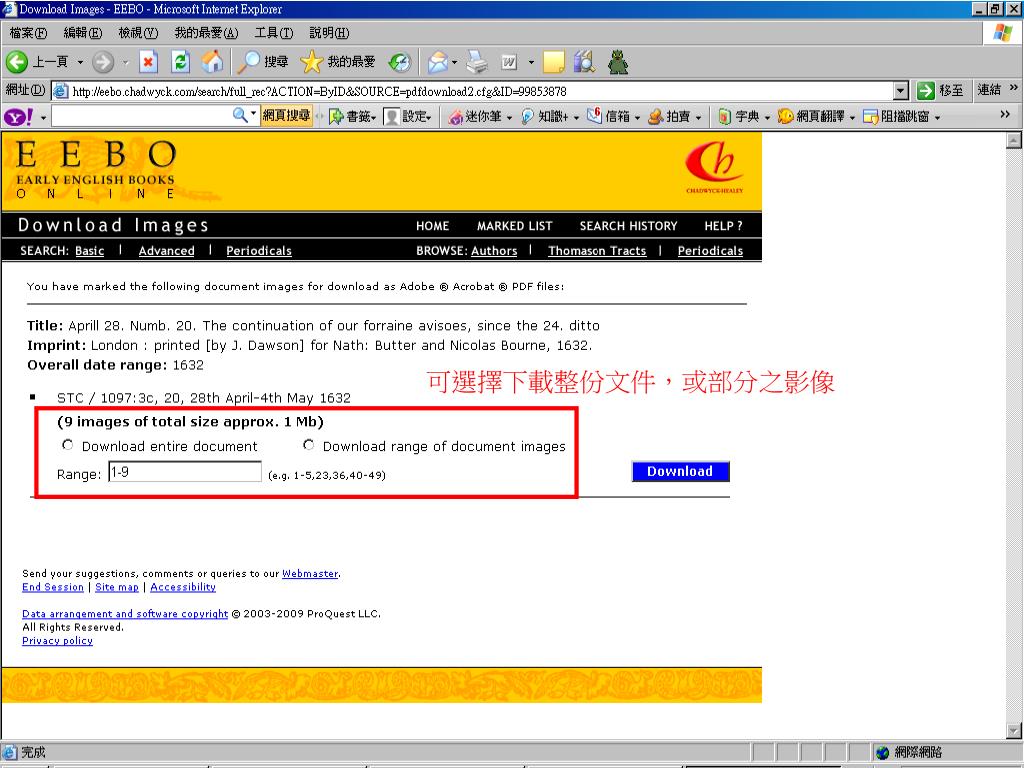Select Download range of document images option
The image size is (1024, 768).
click(x=308, y=445)
